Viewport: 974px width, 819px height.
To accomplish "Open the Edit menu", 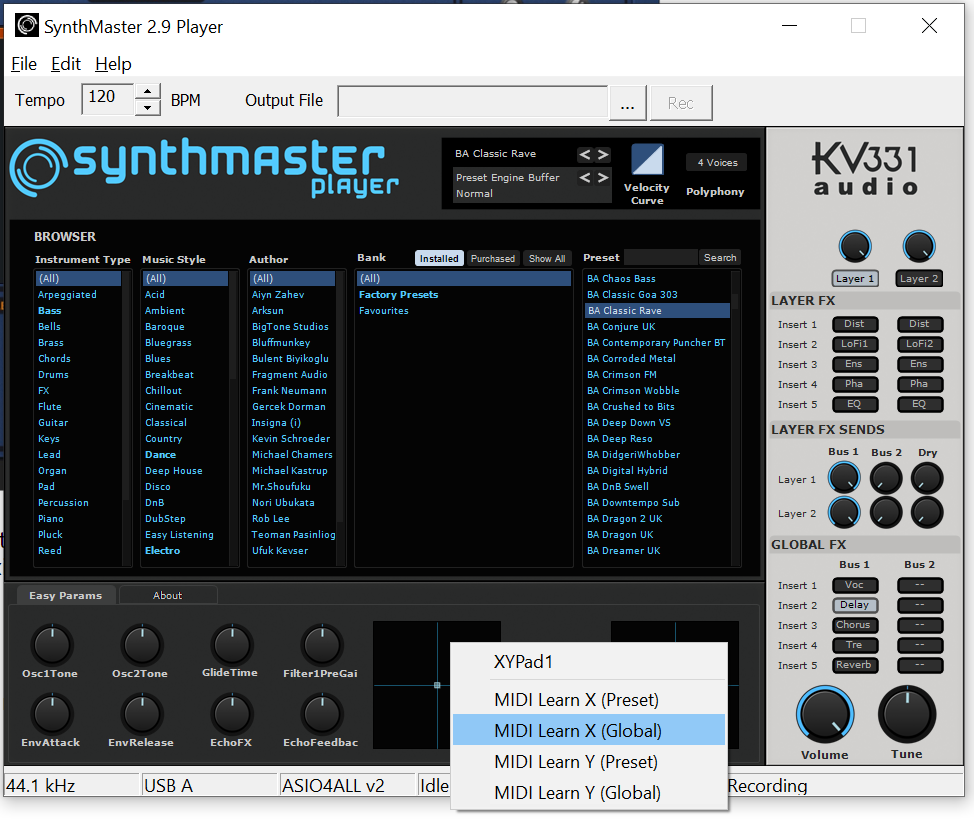I will coord(66,63).
